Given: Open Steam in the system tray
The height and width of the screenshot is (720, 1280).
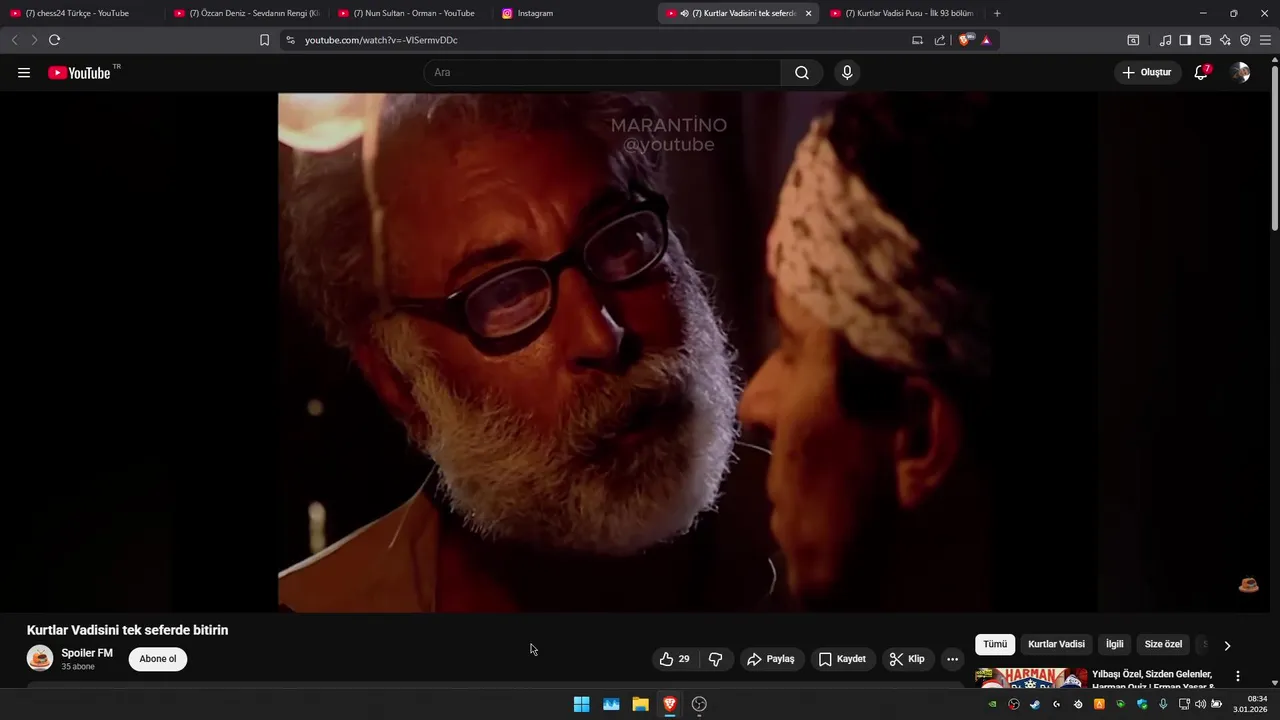Looking at the screenshot, I should 1035,704.
